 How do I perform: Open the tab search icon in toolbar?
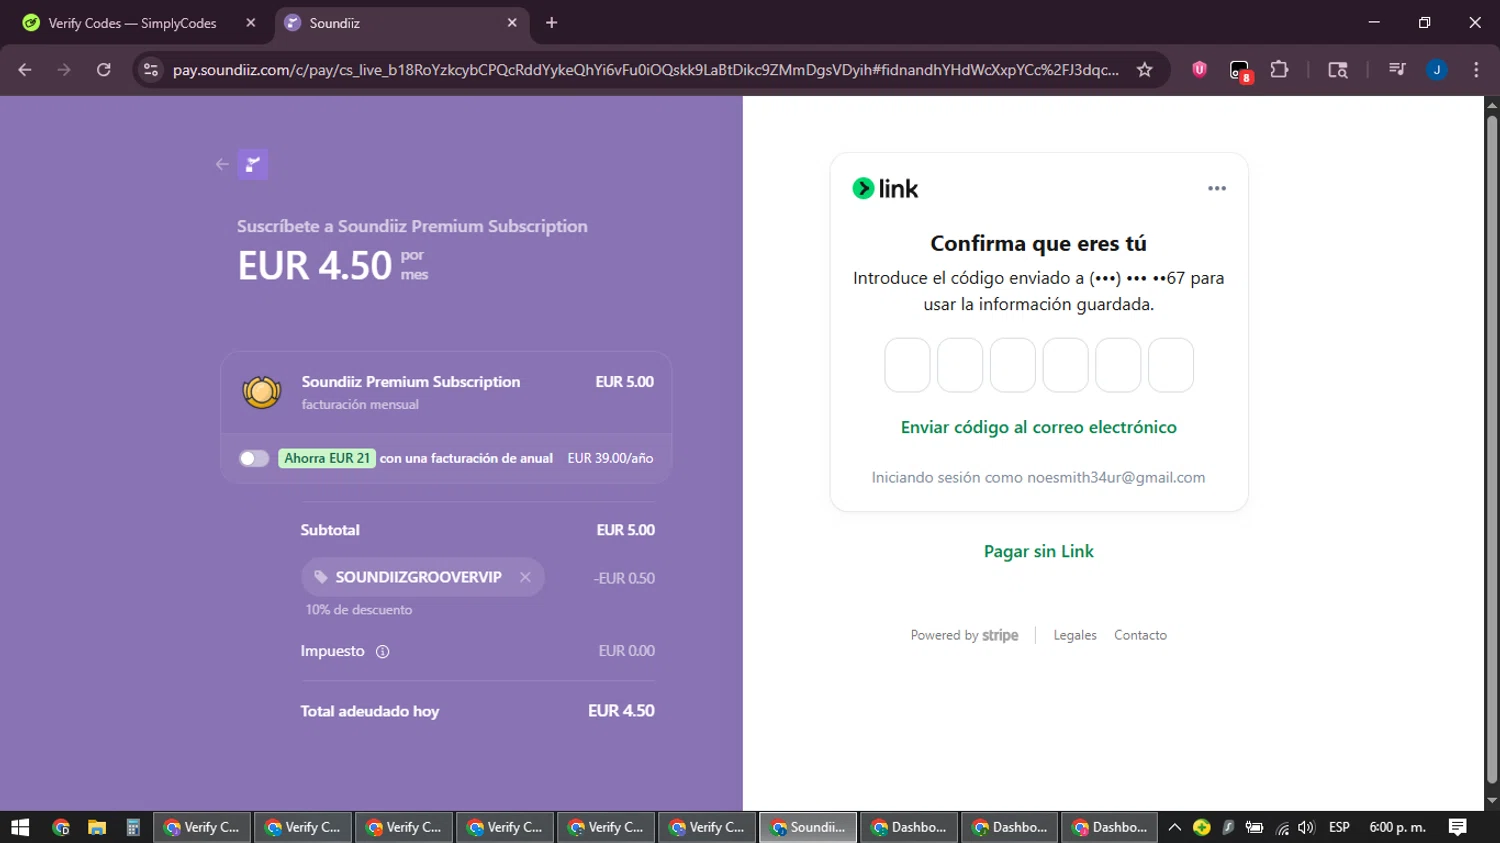pyautogui.click(x=1338, y=70)
